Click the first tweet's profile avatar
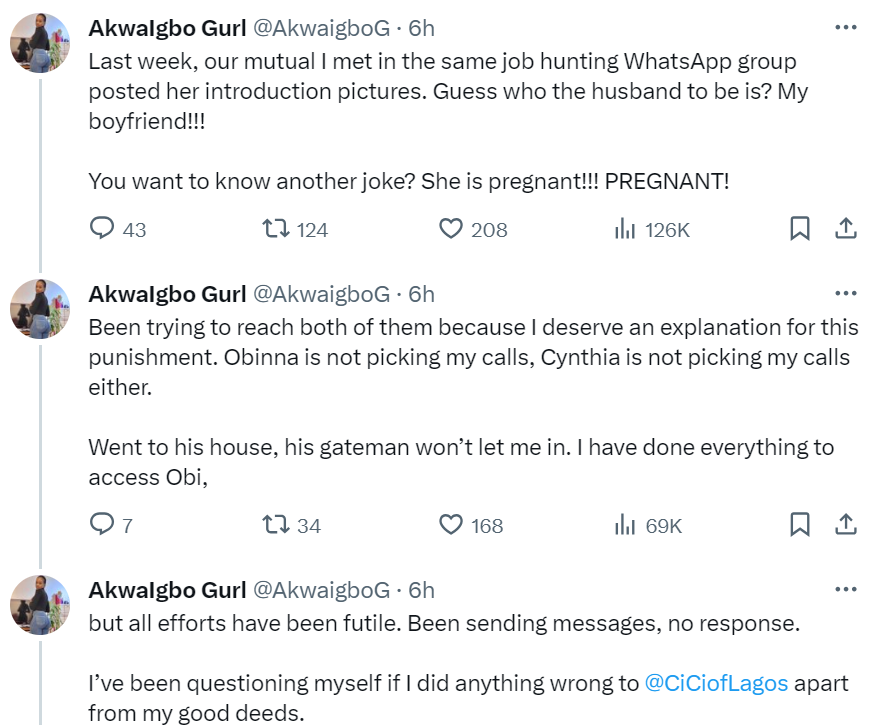 (x=40, y=44)
